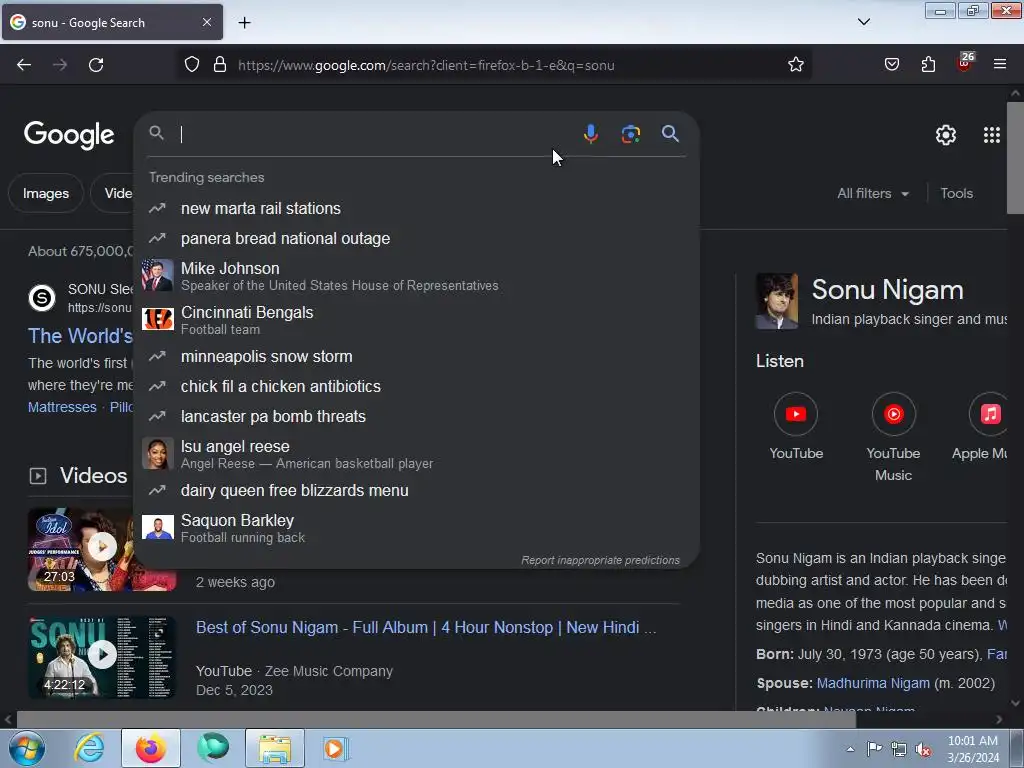Open the Mattresses sitelink
Screen dimensions: 1024x768
click(62, 407)
